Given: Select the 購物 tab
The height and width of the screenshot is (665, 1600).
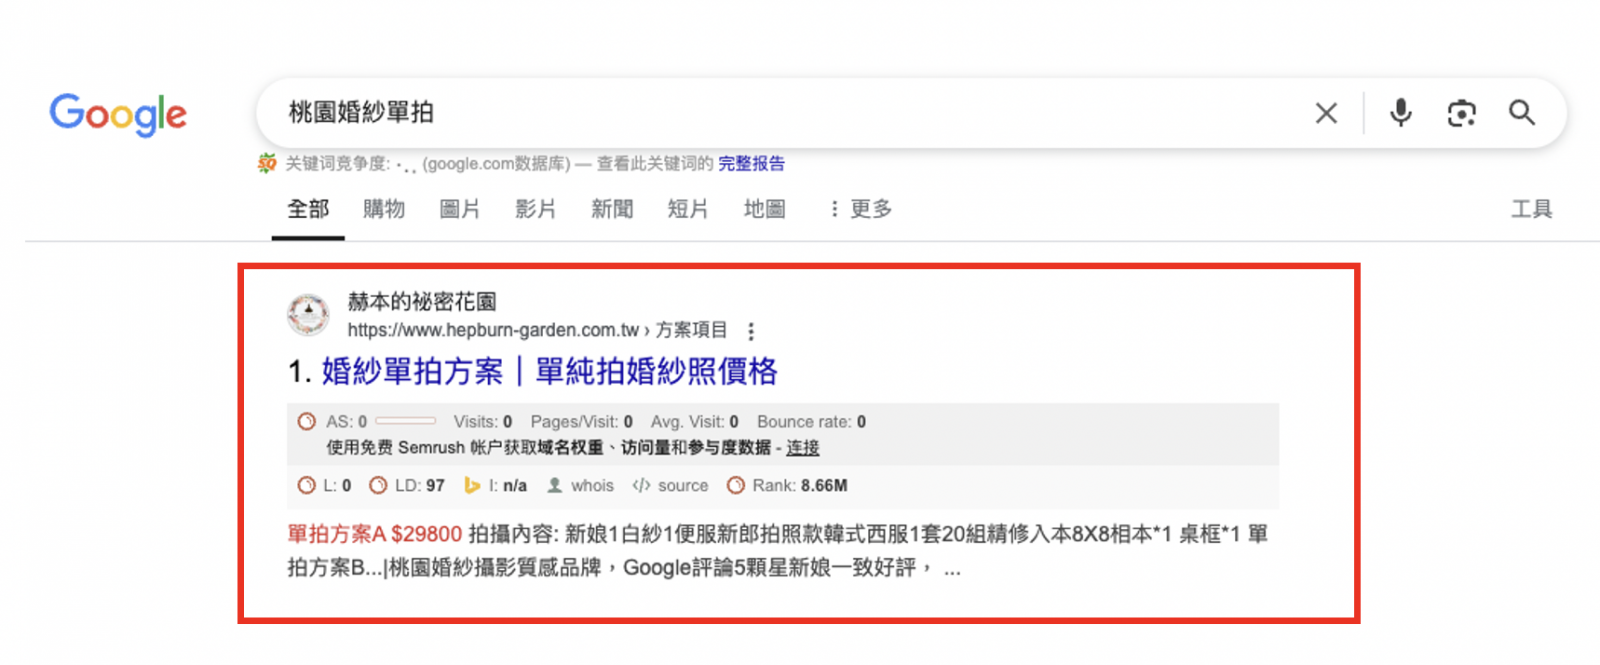Looking at the screenshot, I should click(384, 209).
